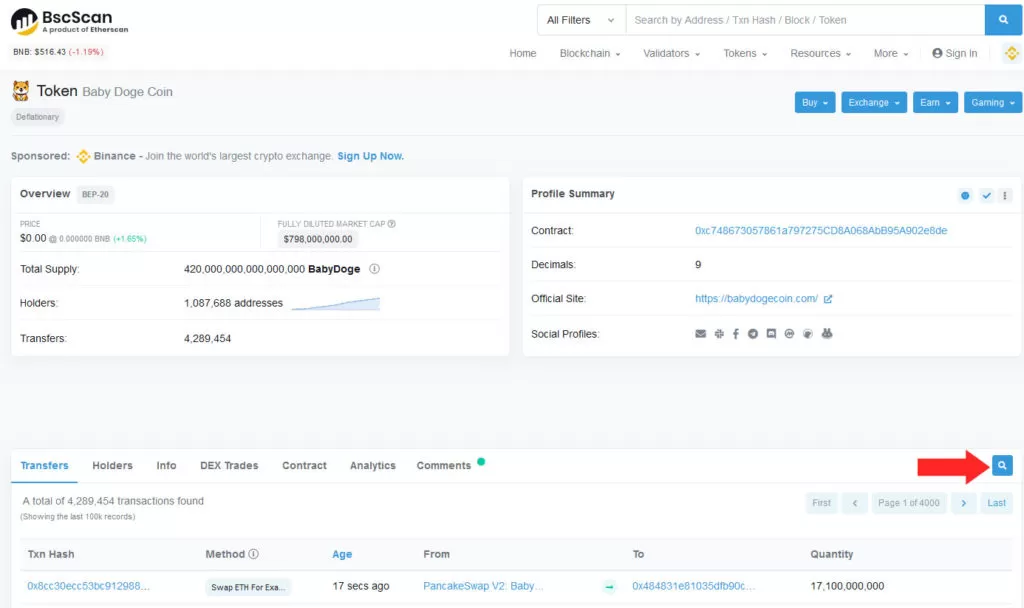Click the Baby Doge Coin token icon
Image resolution: width=1024 pixels, height=608 pixels.
tap(21, 91)
